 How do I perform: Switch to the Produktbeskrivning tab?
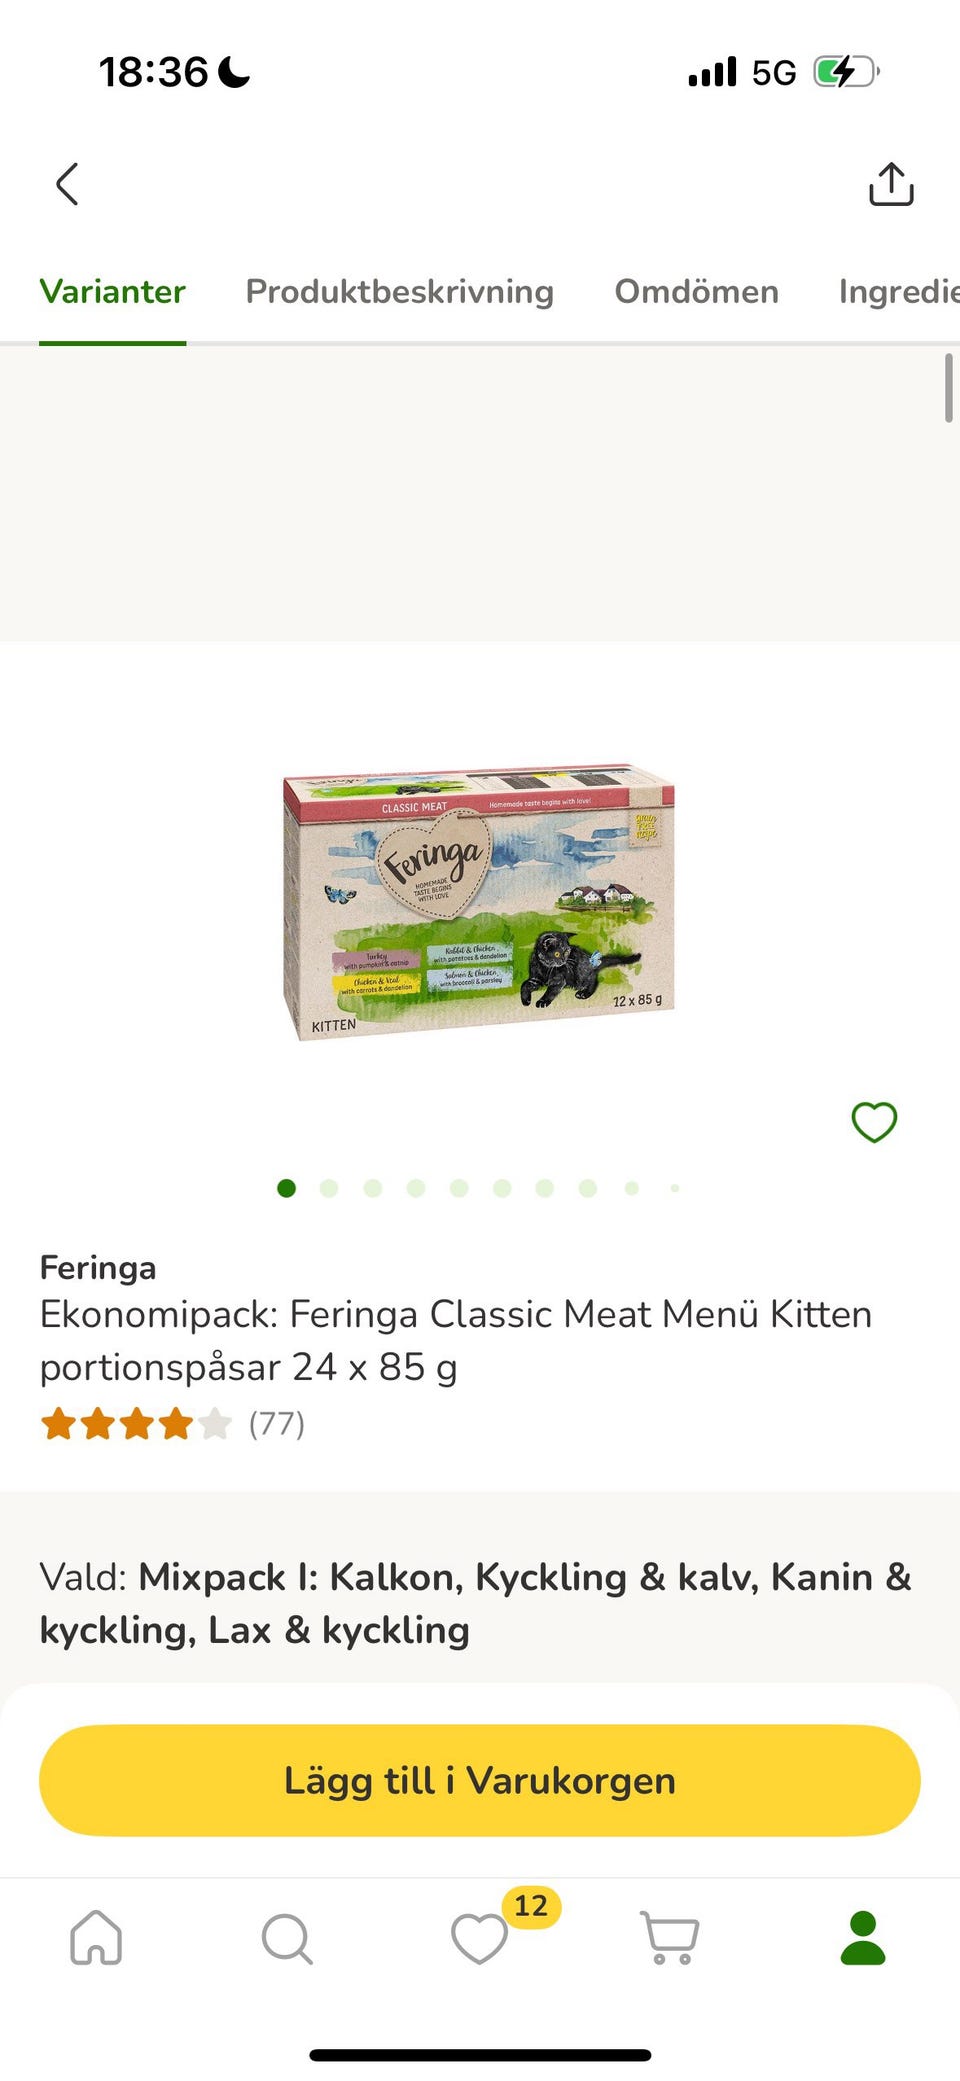click(400, 292)
